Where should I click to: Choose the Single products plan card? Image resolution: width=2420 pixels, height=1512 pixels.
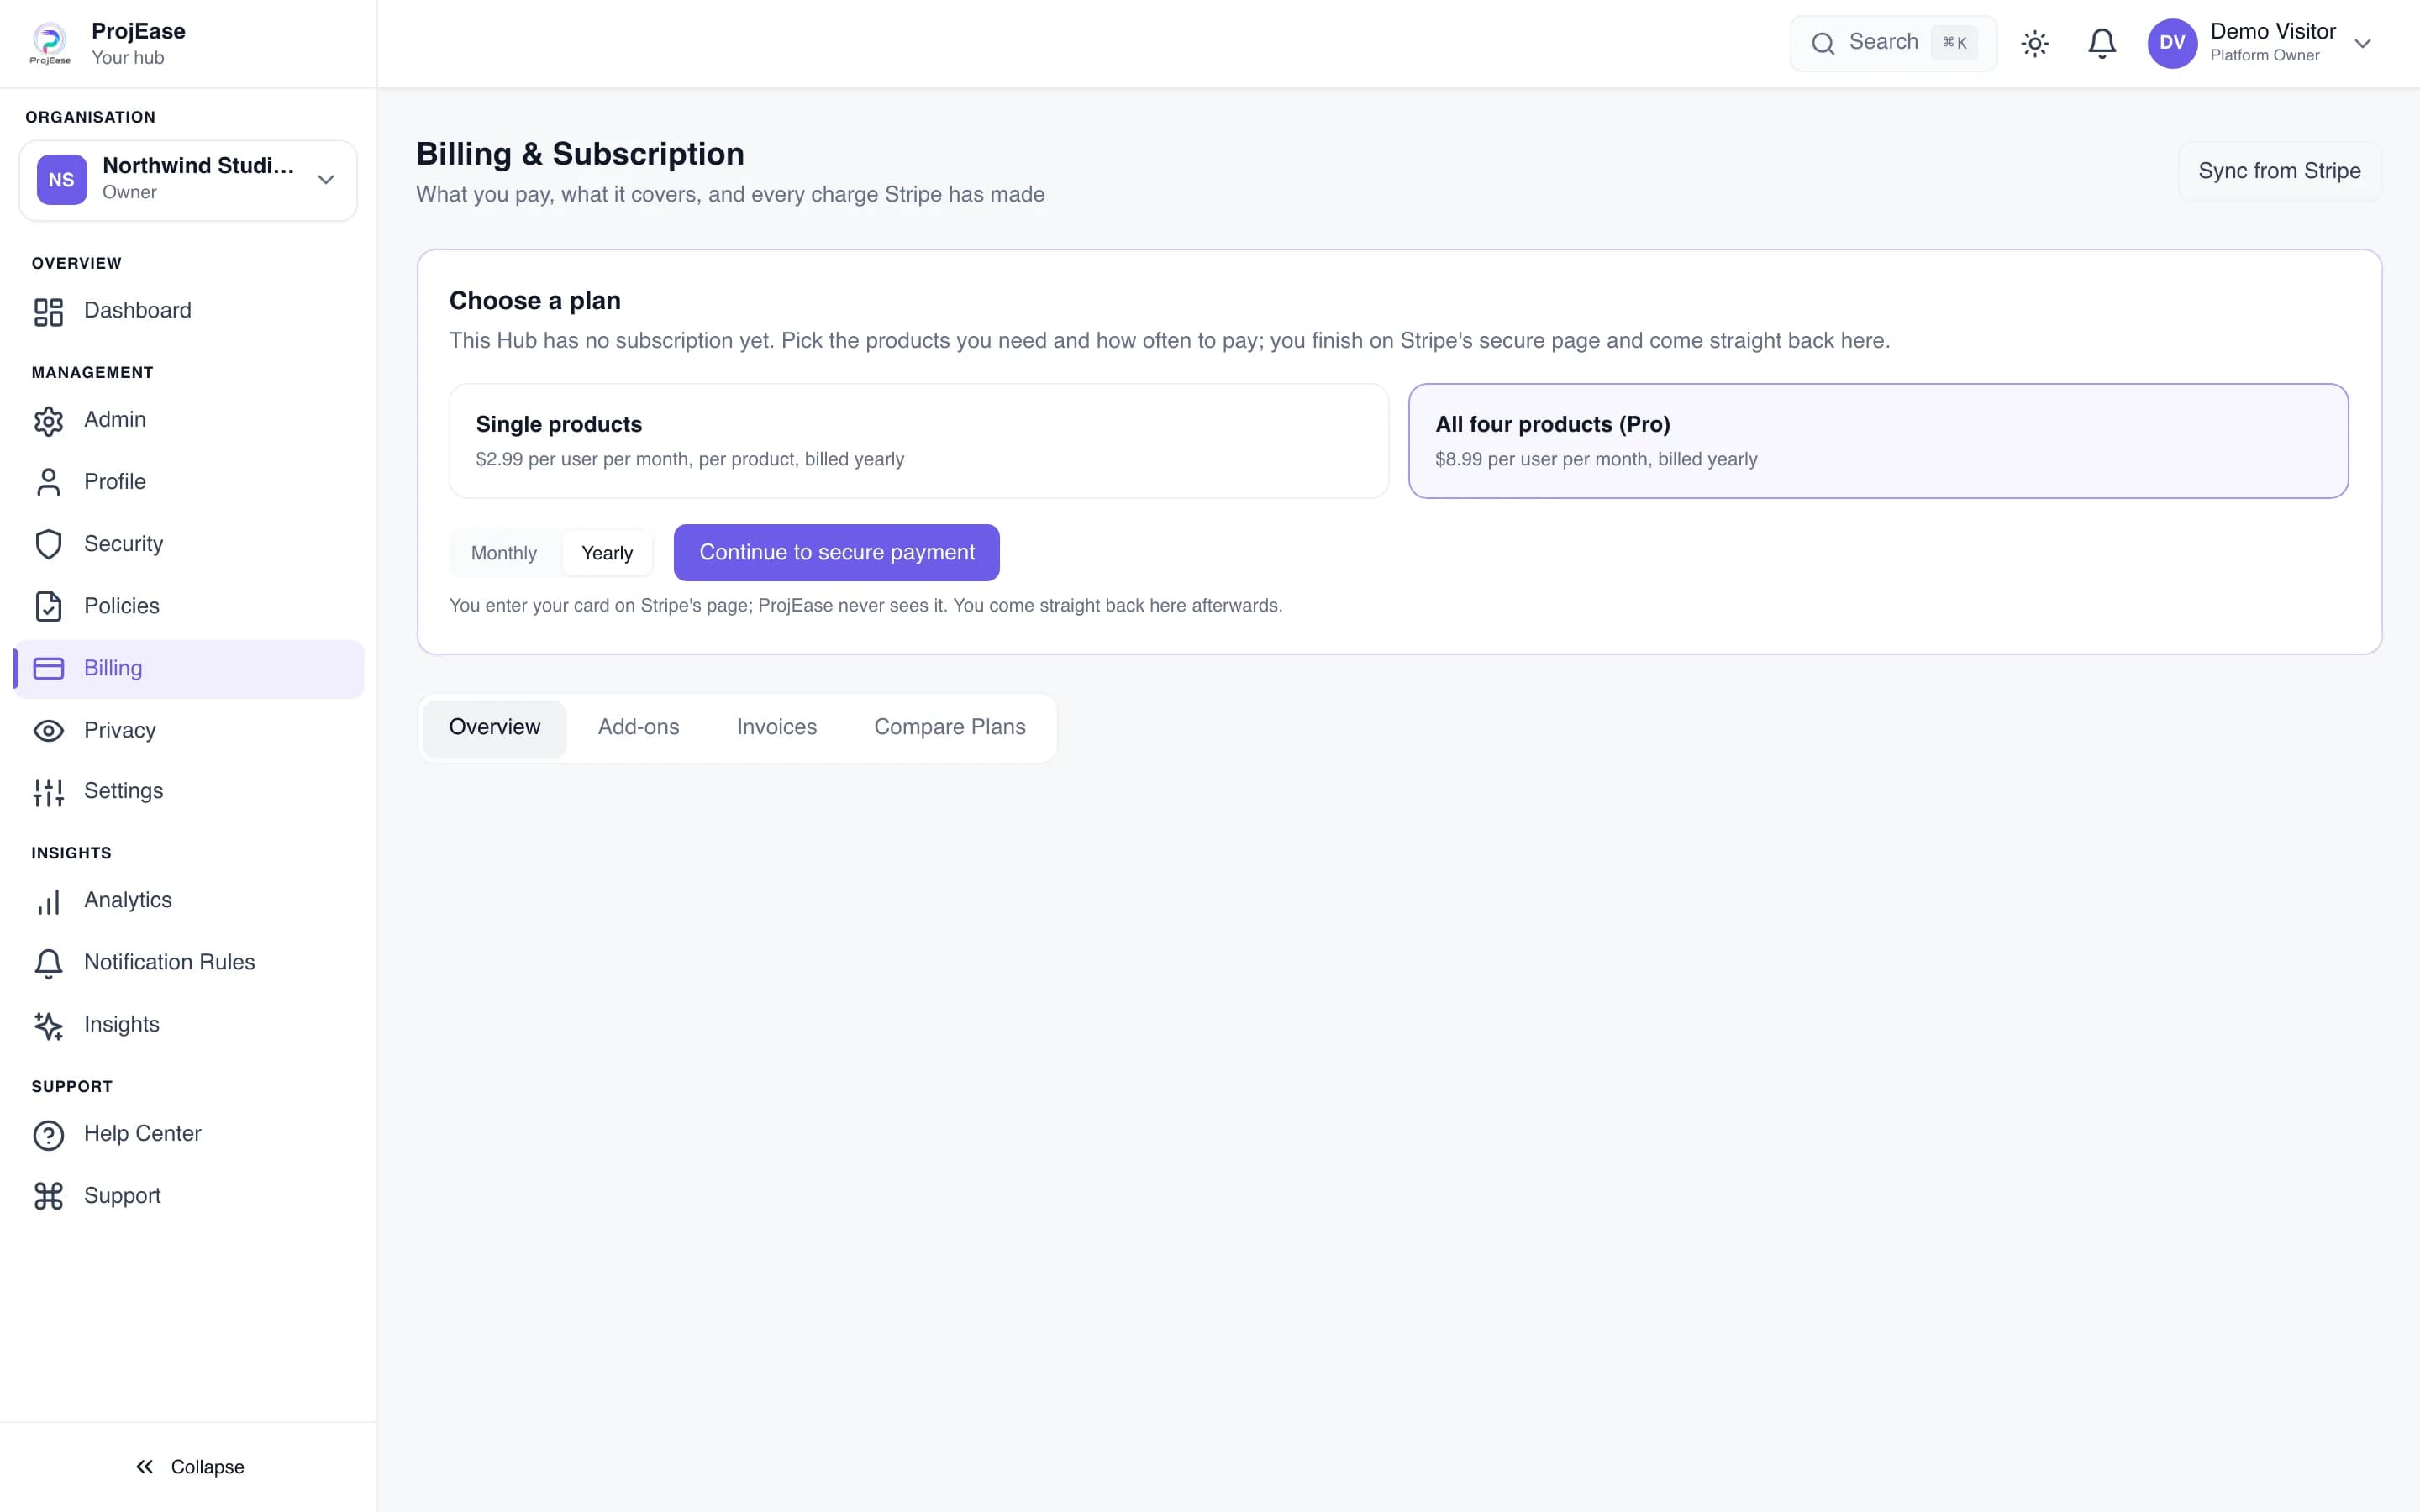(918, 441)
